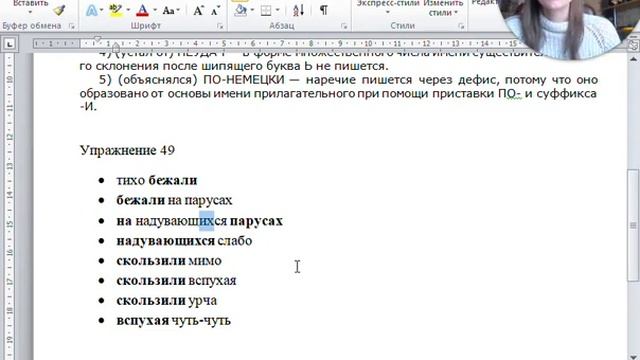Viewport: 640px width, 360px height.
Task: Click the tab stop selector box
Action: coord(9,44)
